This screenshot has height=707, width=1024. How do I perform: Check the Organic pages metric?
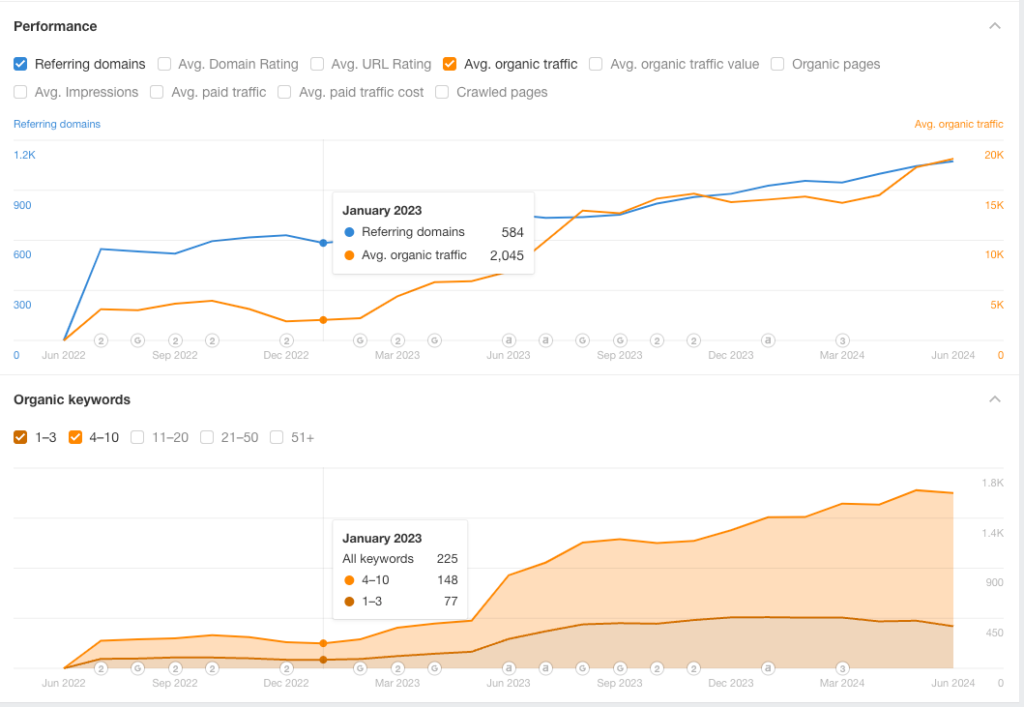778,64
